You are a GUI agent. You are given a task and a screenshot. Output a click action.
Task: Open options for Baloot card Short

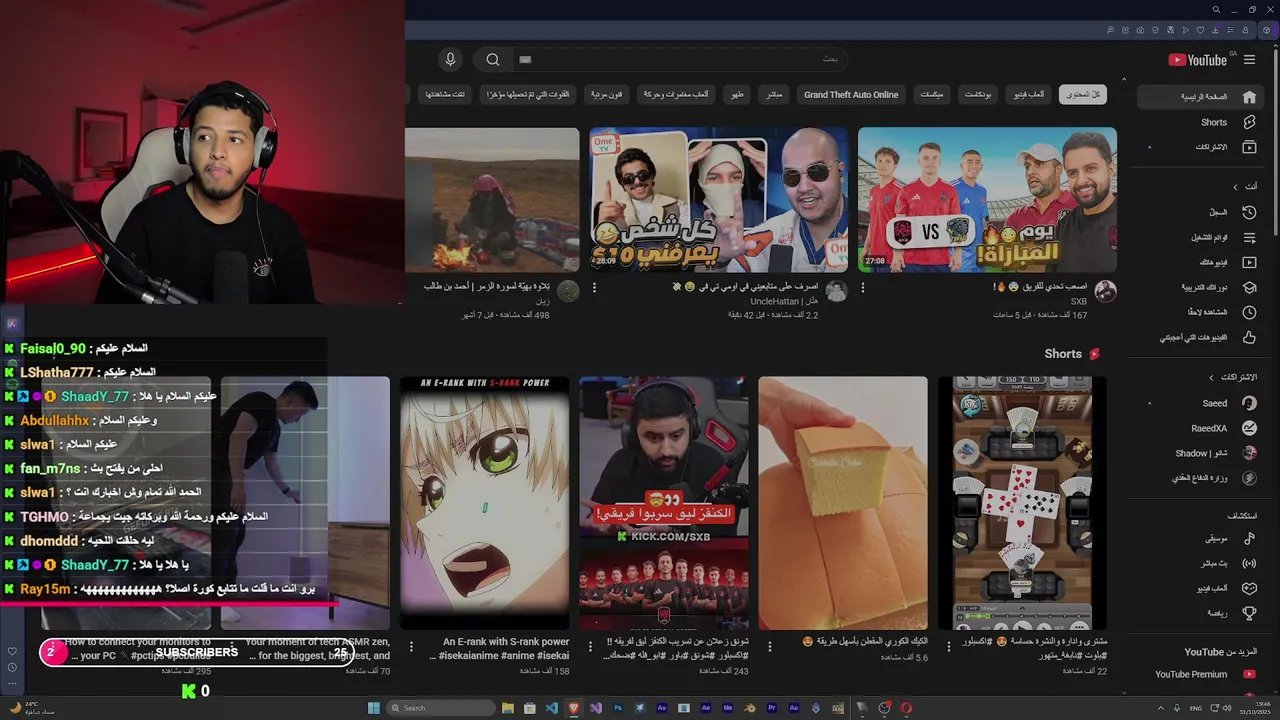coord(949,646)
